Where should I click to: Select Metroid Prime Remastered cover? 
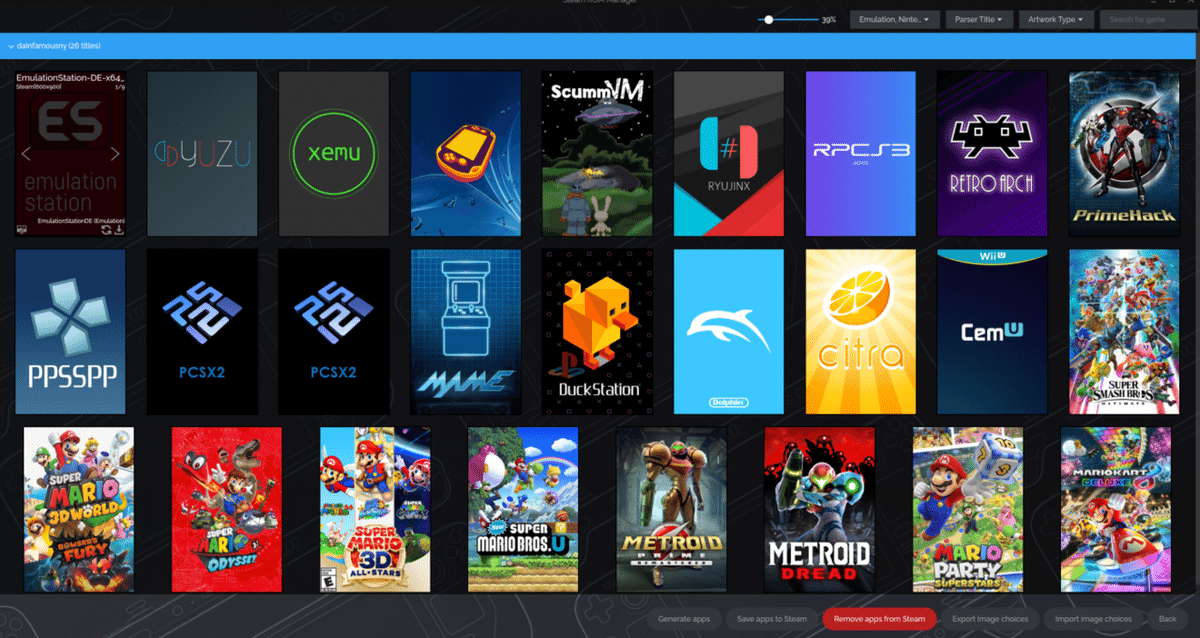point(671,509)
